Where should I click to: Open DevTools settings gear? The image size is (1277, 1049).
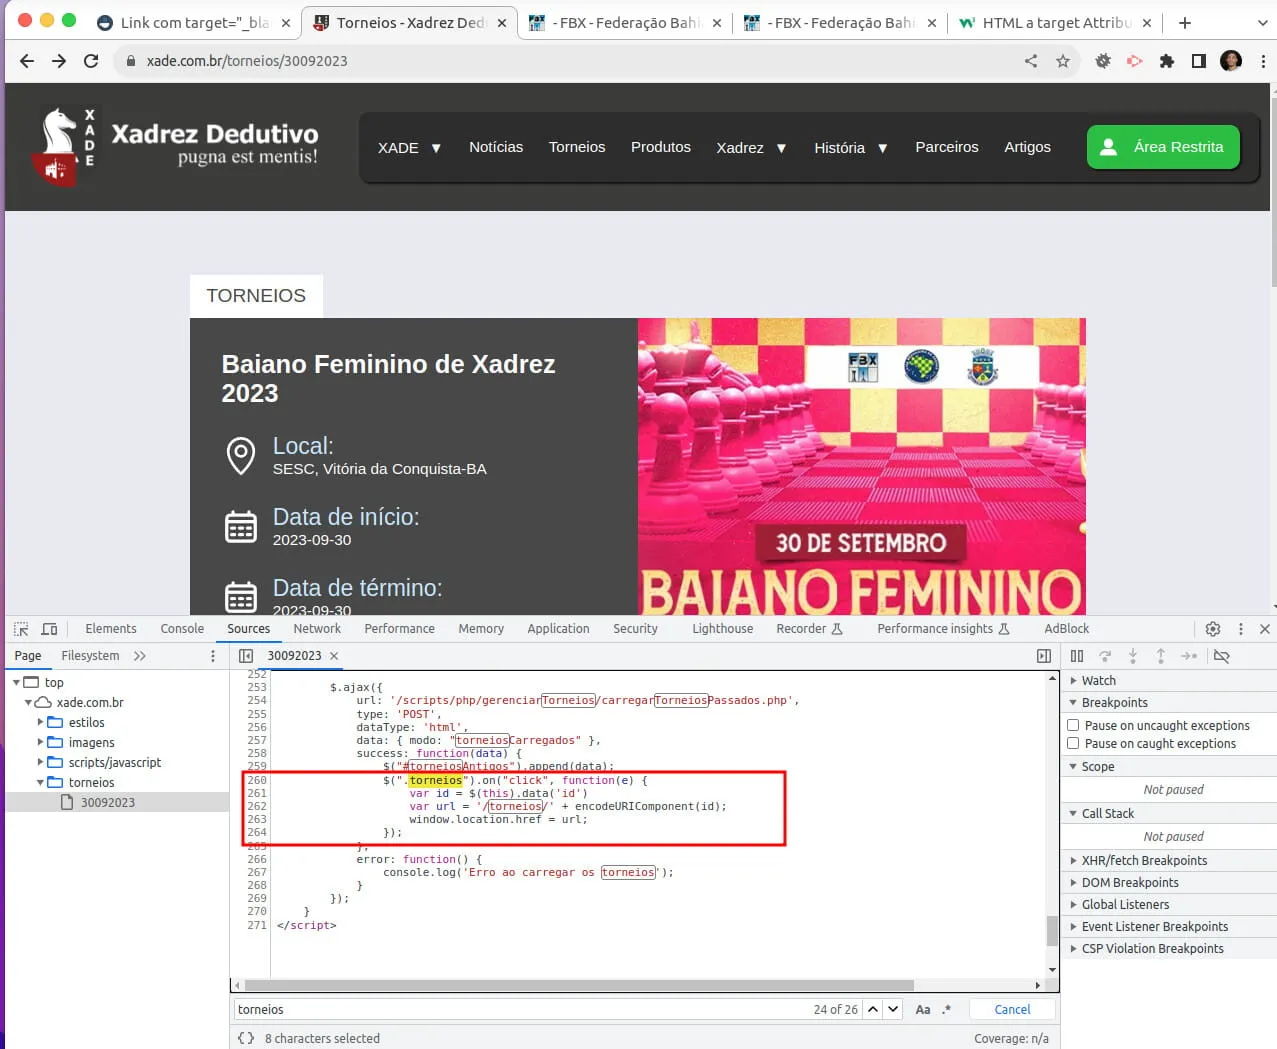point(1212,629)
